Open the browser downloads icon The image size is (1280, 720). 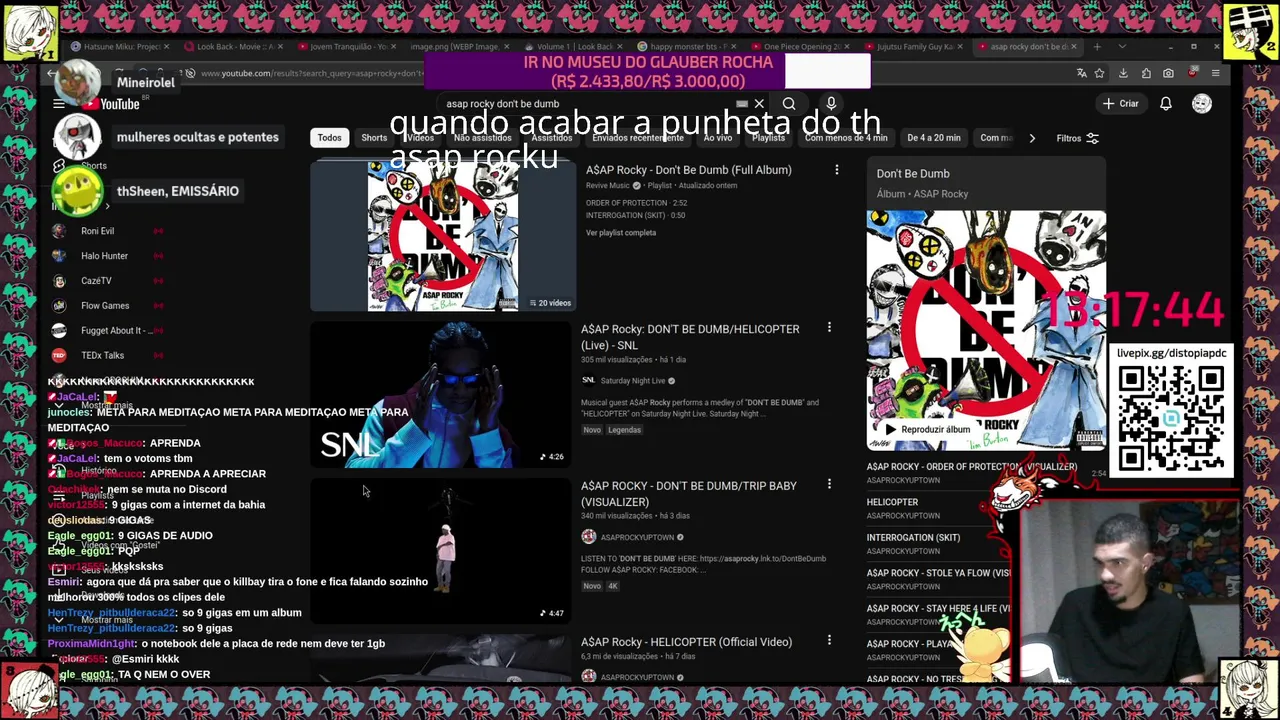pos(1123,73)
